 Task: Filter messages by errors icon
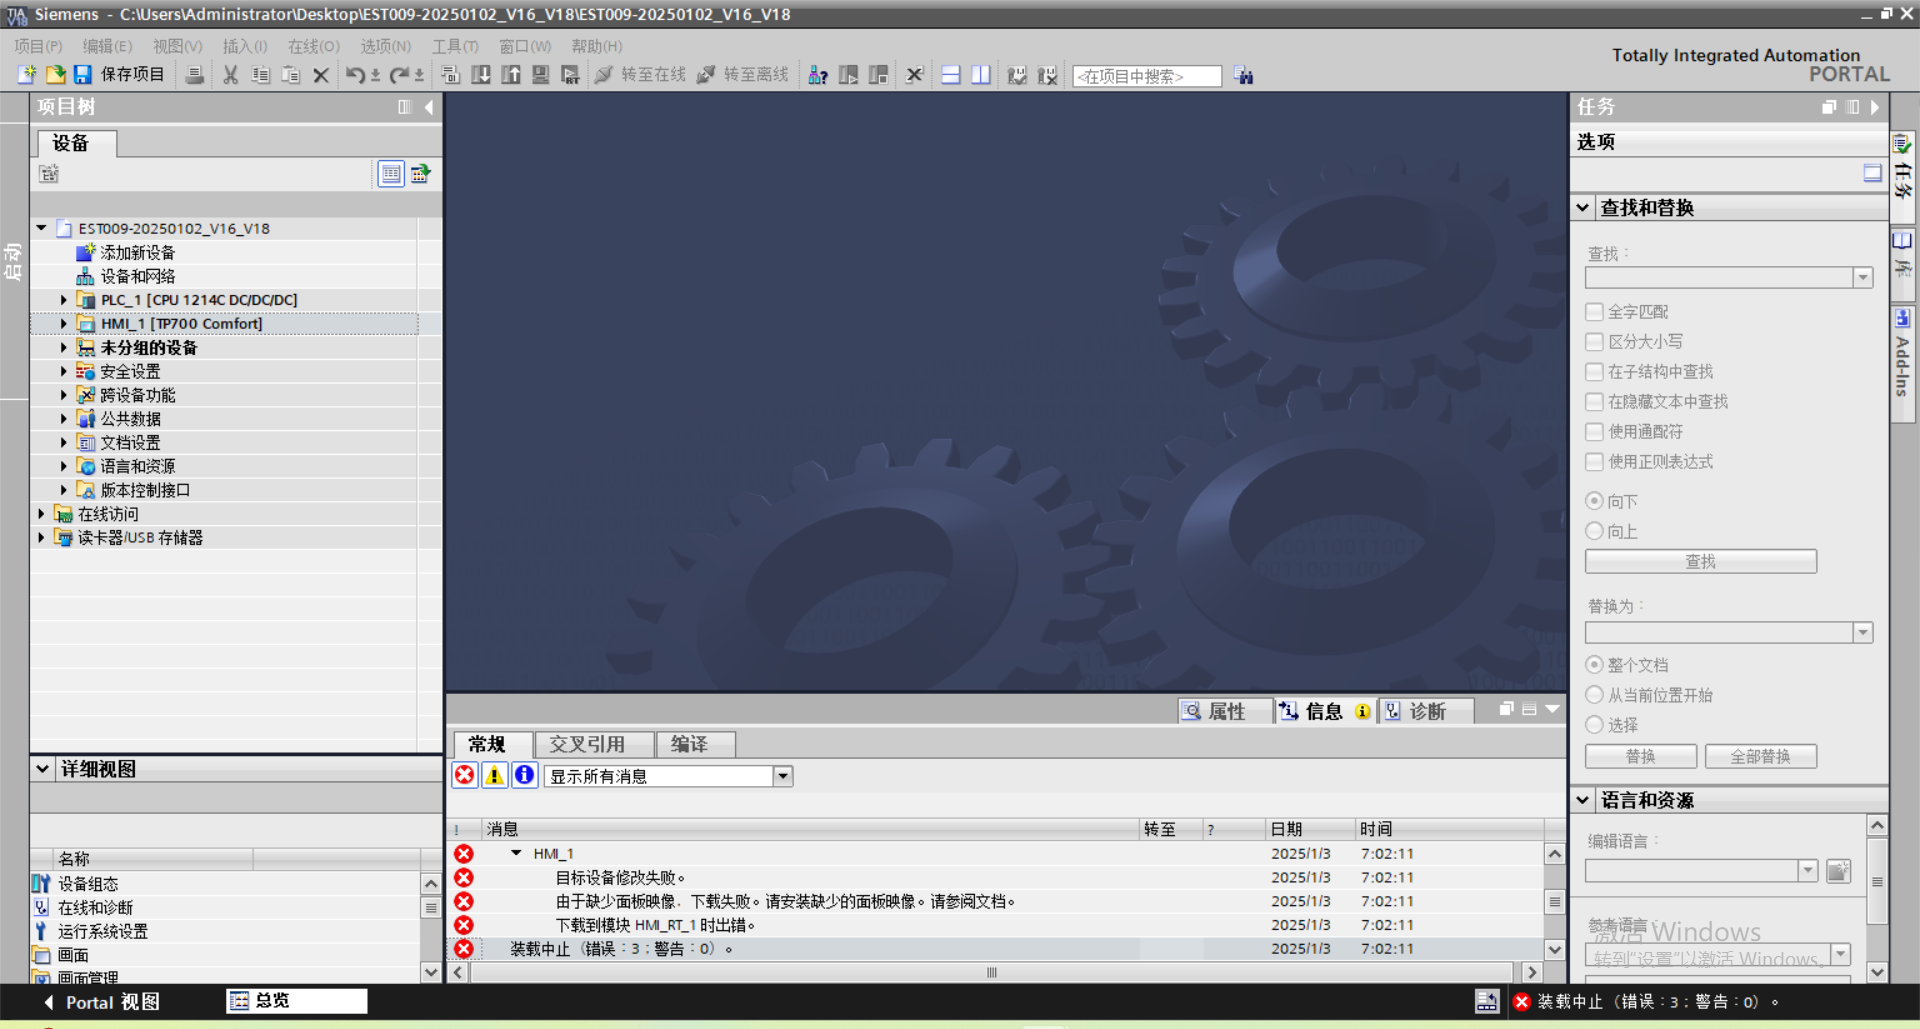[x=465, y=776]
